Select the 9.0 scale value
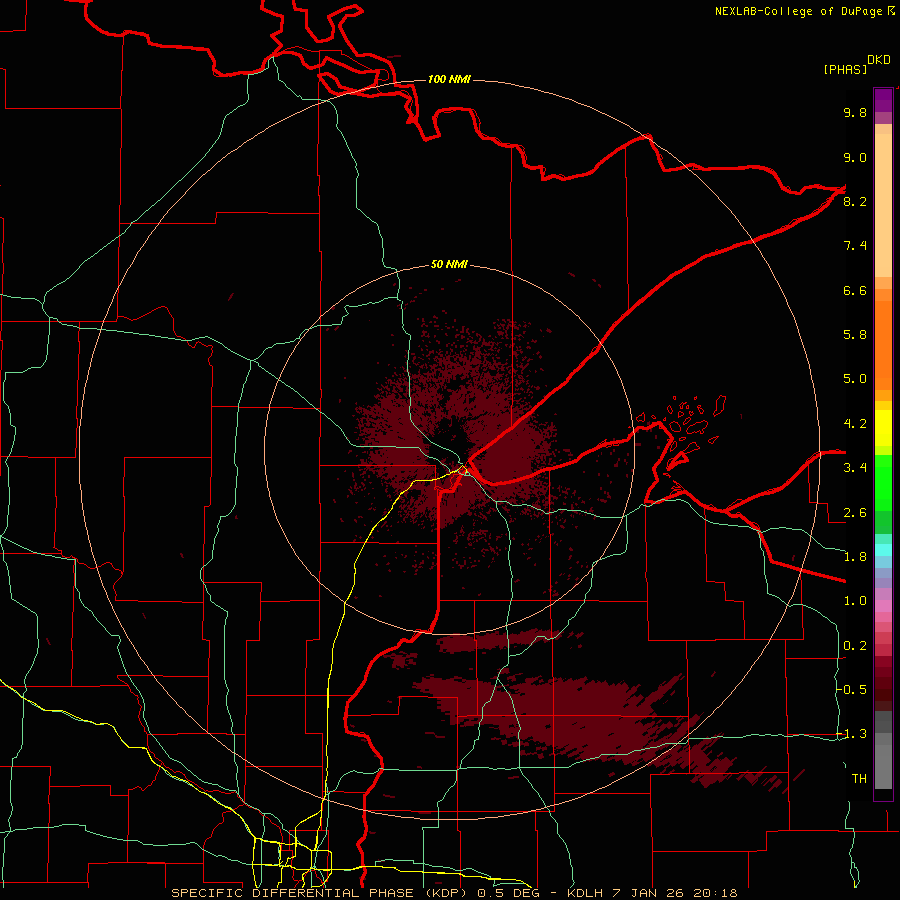Screen dimensions: 900x900 coord(855,157)
